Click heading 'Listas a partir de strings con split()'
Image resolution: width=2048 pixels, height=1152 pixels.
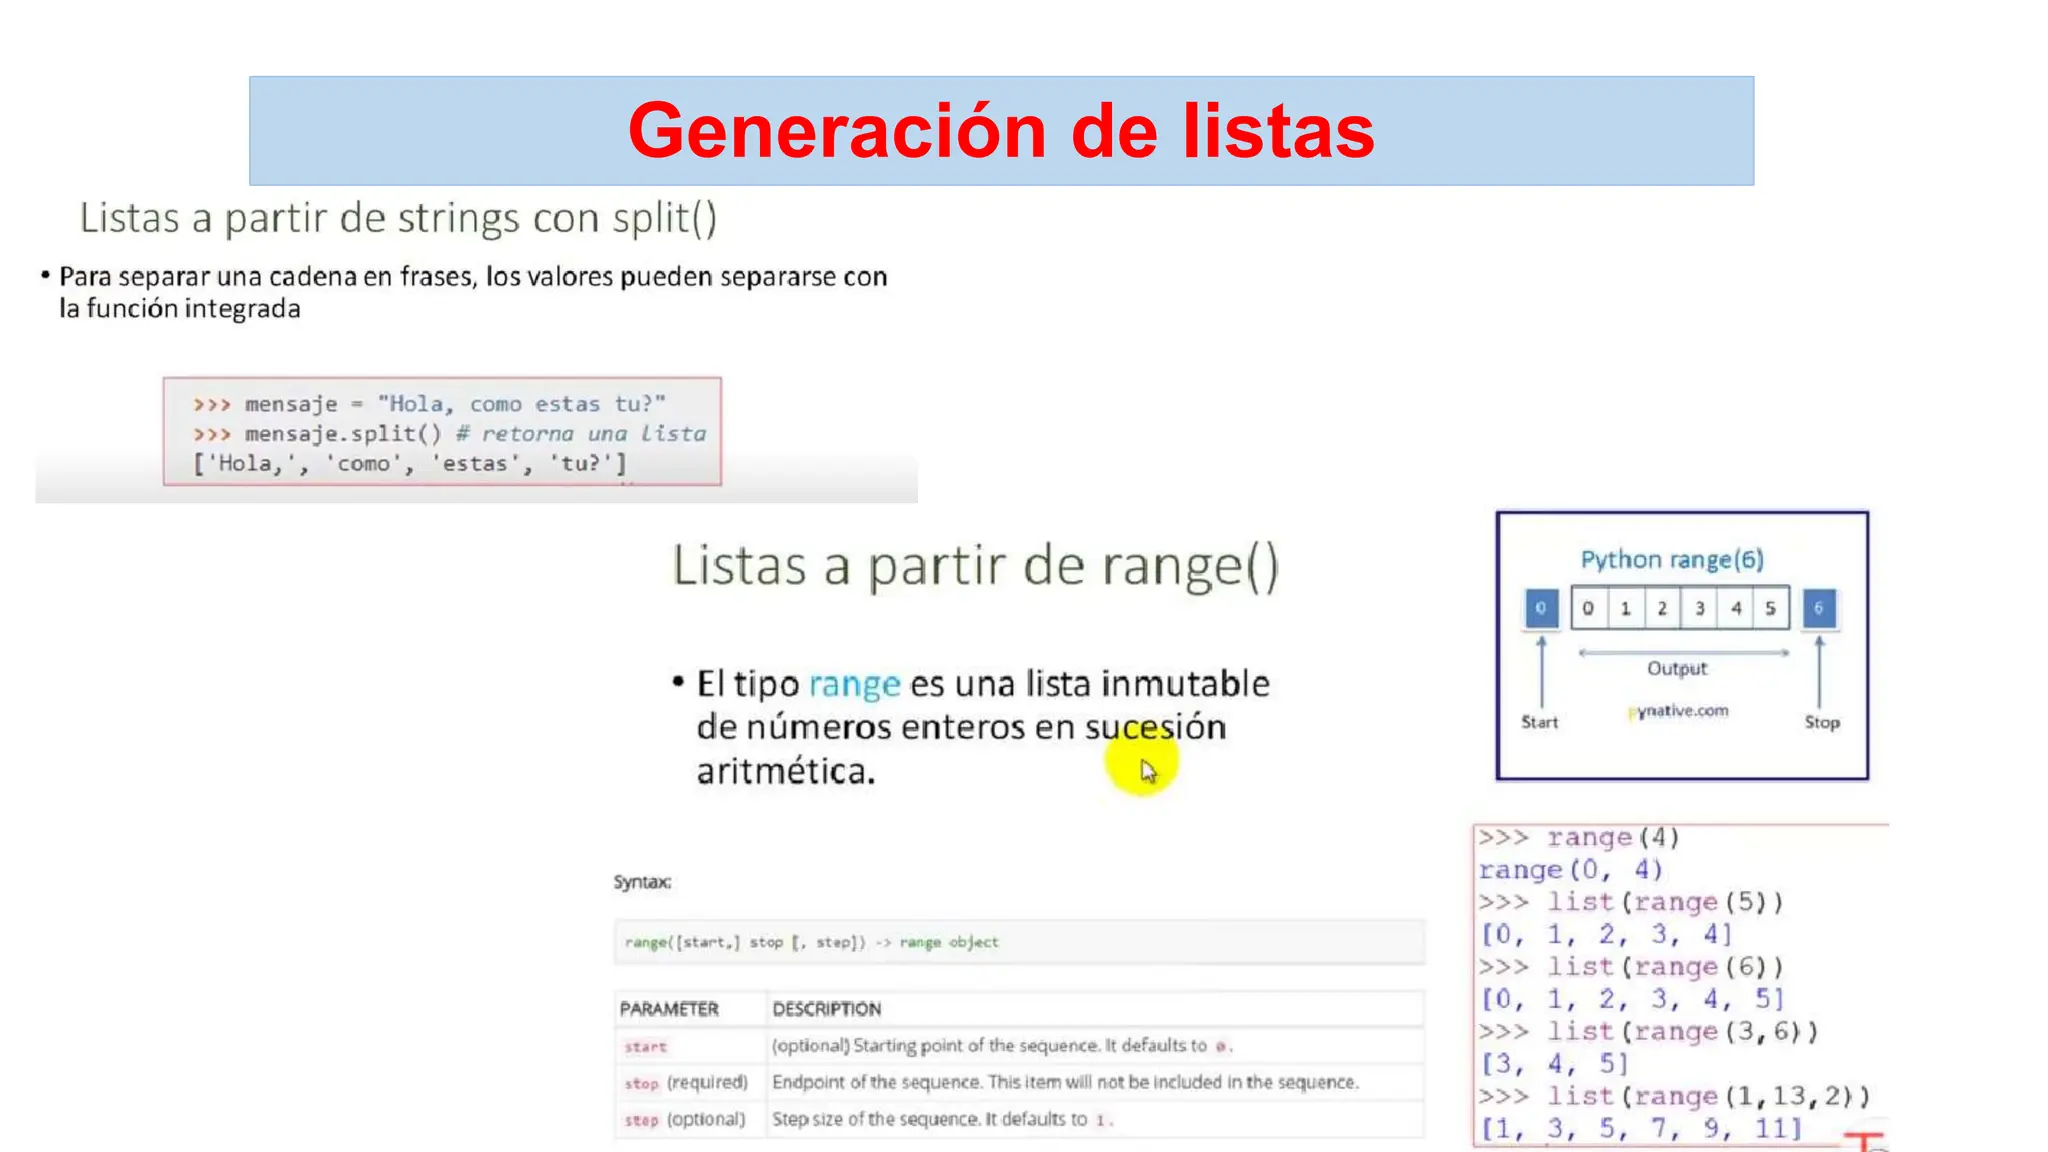398,218
